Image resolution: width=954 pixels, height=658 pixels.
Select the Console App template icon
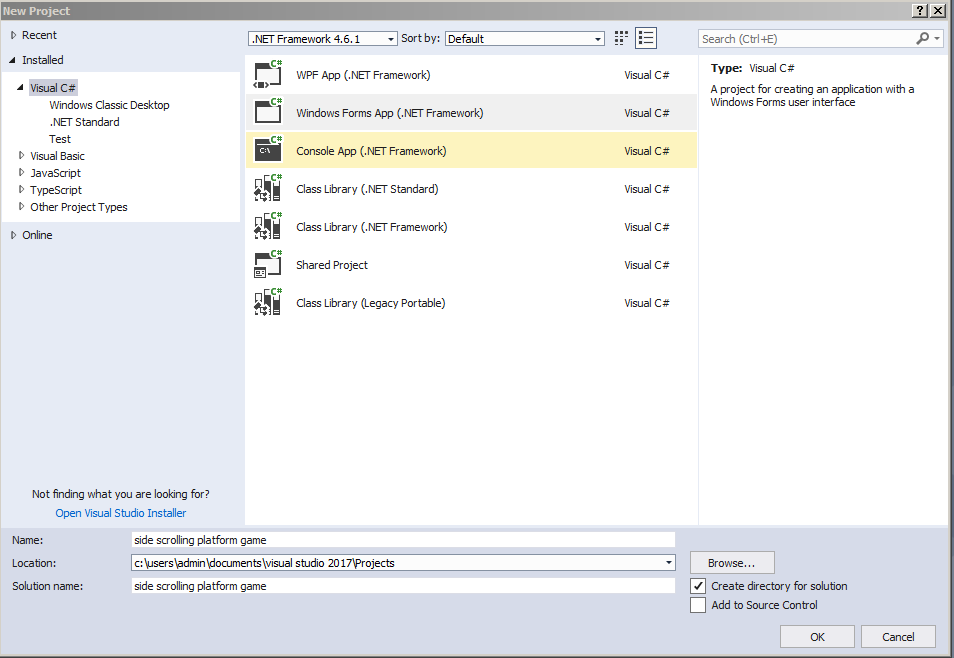(x=268, y=151)
